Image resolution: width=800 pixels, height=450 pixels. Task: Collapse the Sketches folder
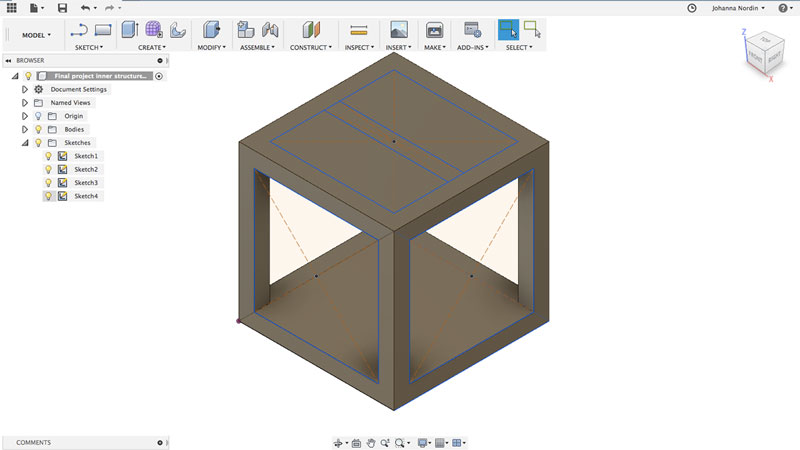pos(24,143)
